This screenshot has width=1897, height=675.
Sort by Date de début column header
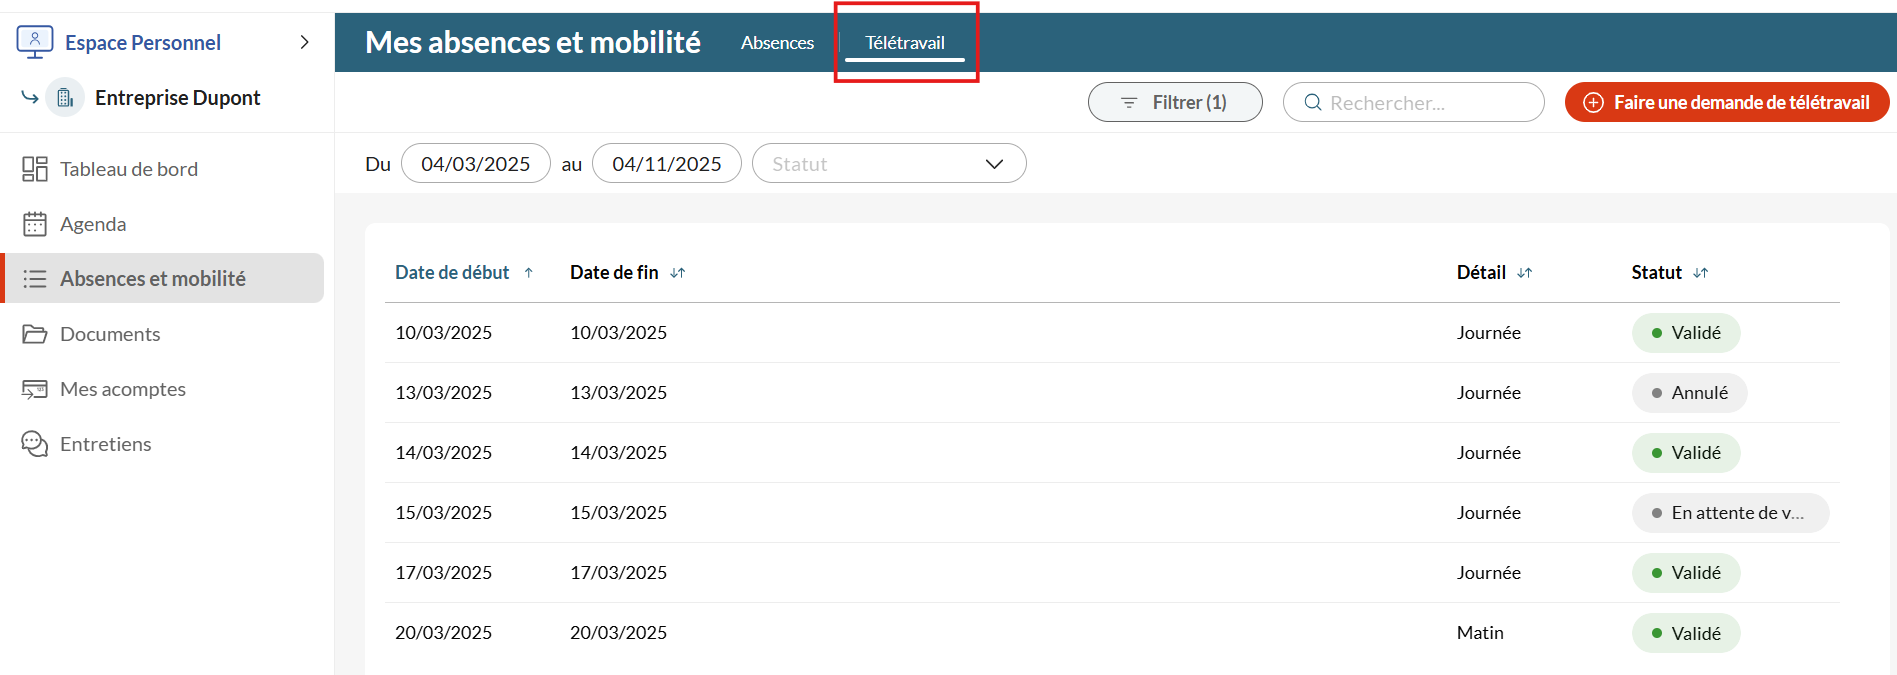(452, 272)
